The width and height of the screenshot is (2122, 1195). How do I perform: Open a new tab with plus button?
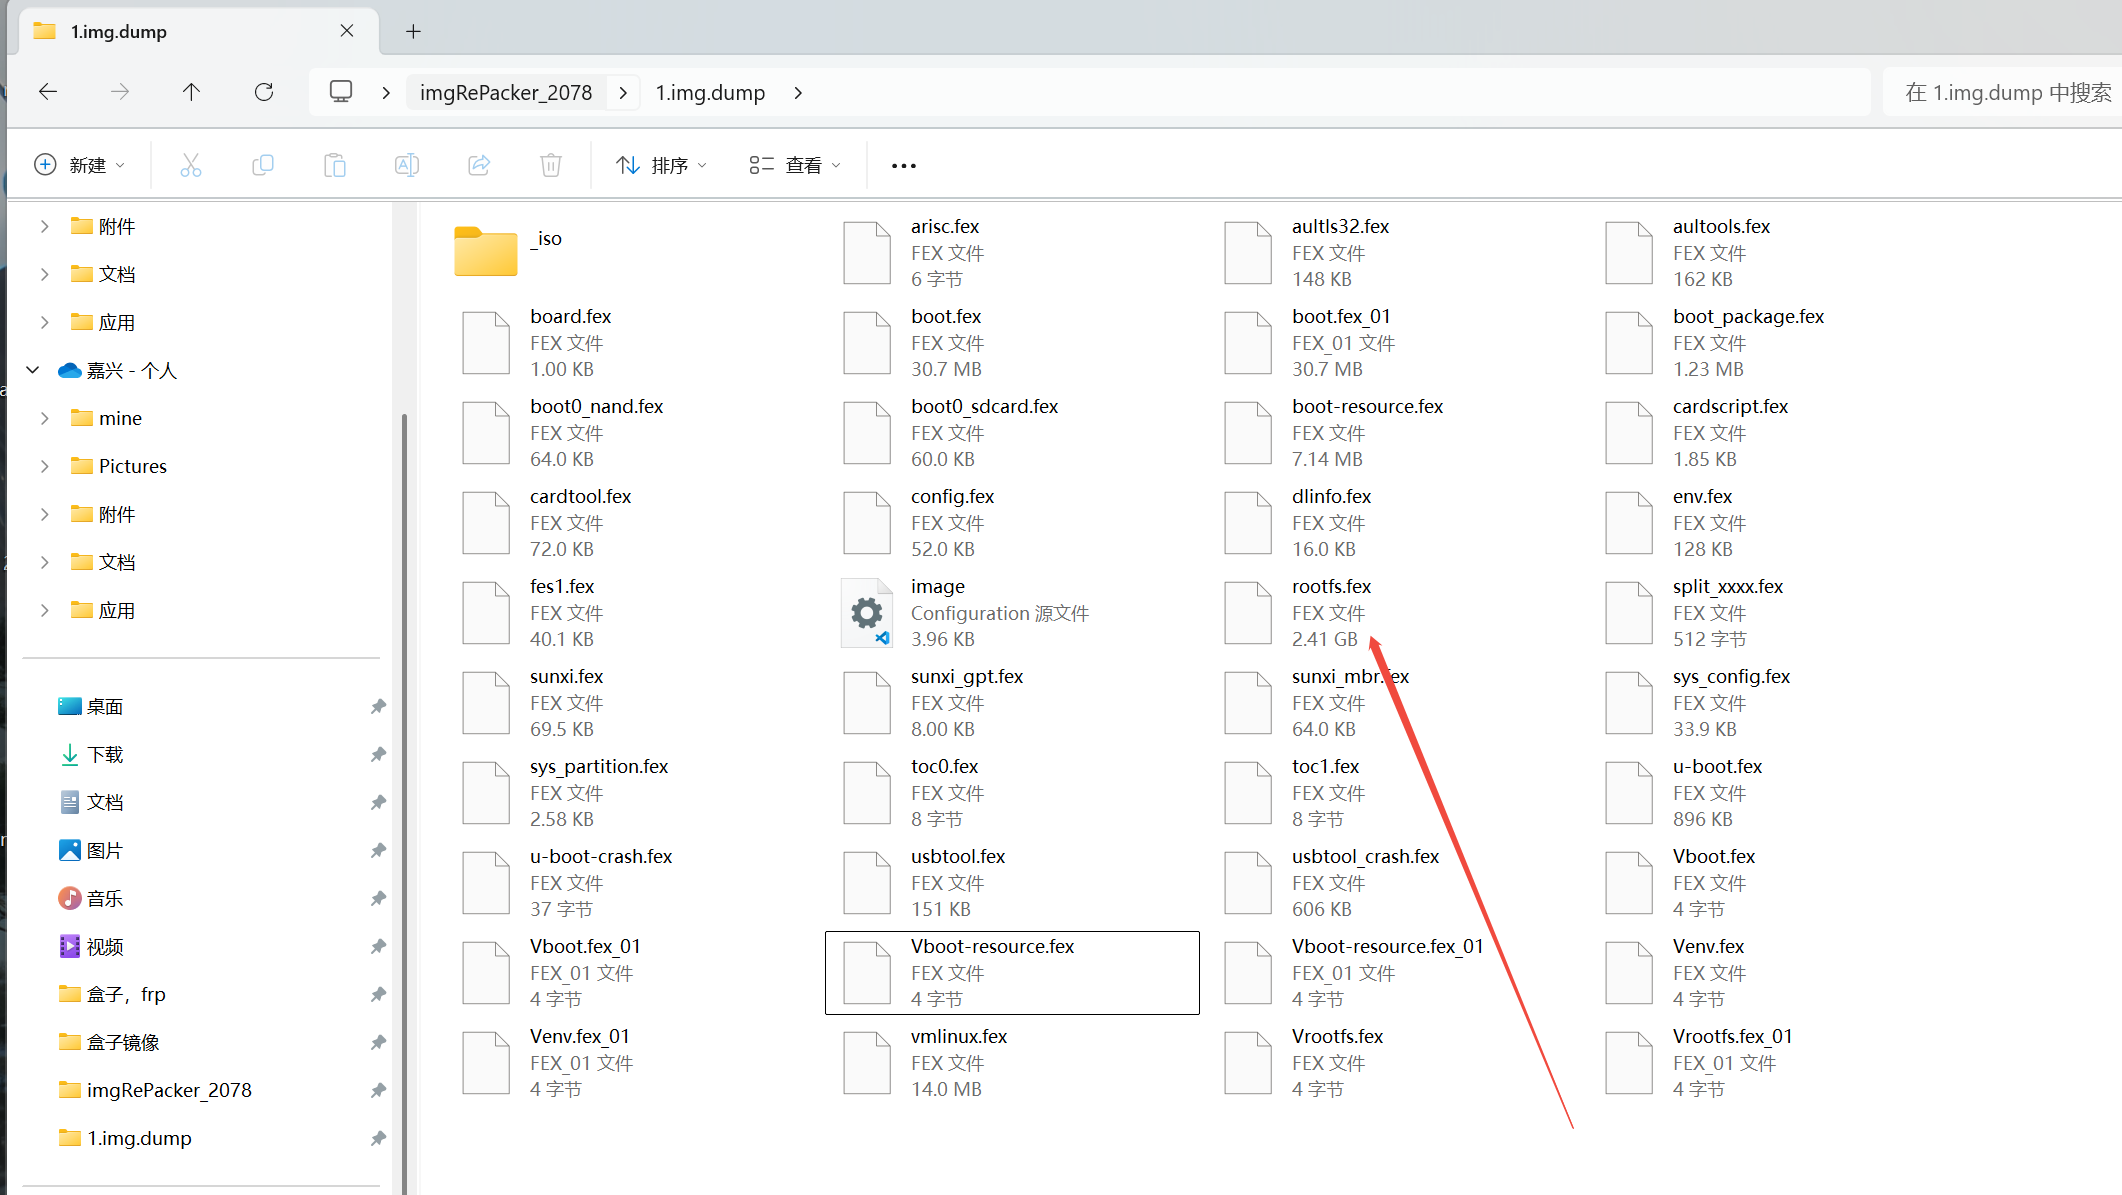pyautogui.click(x=413, y=31)
